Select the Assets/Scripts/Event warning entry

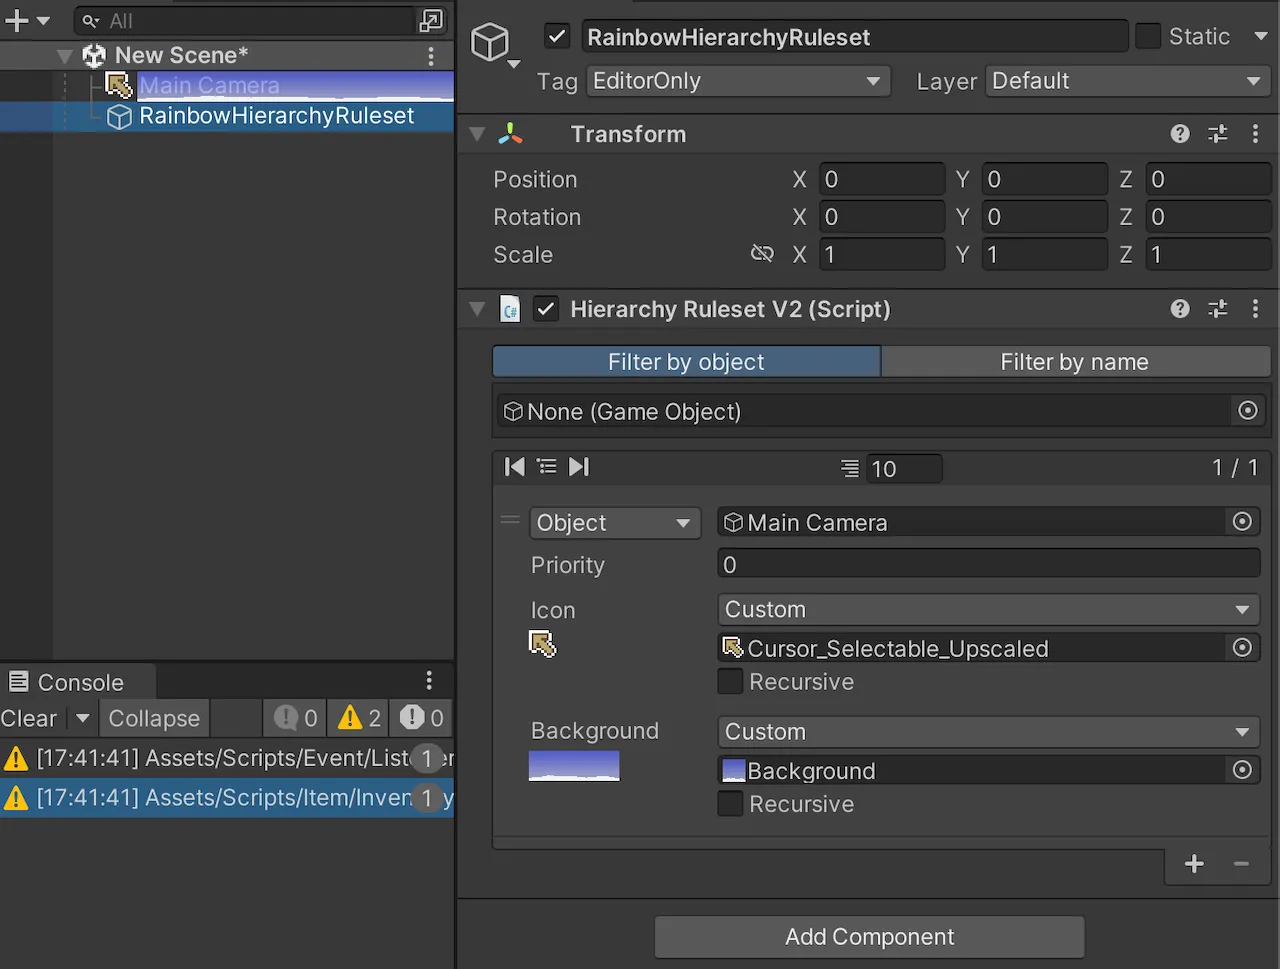tap(227, 758)
